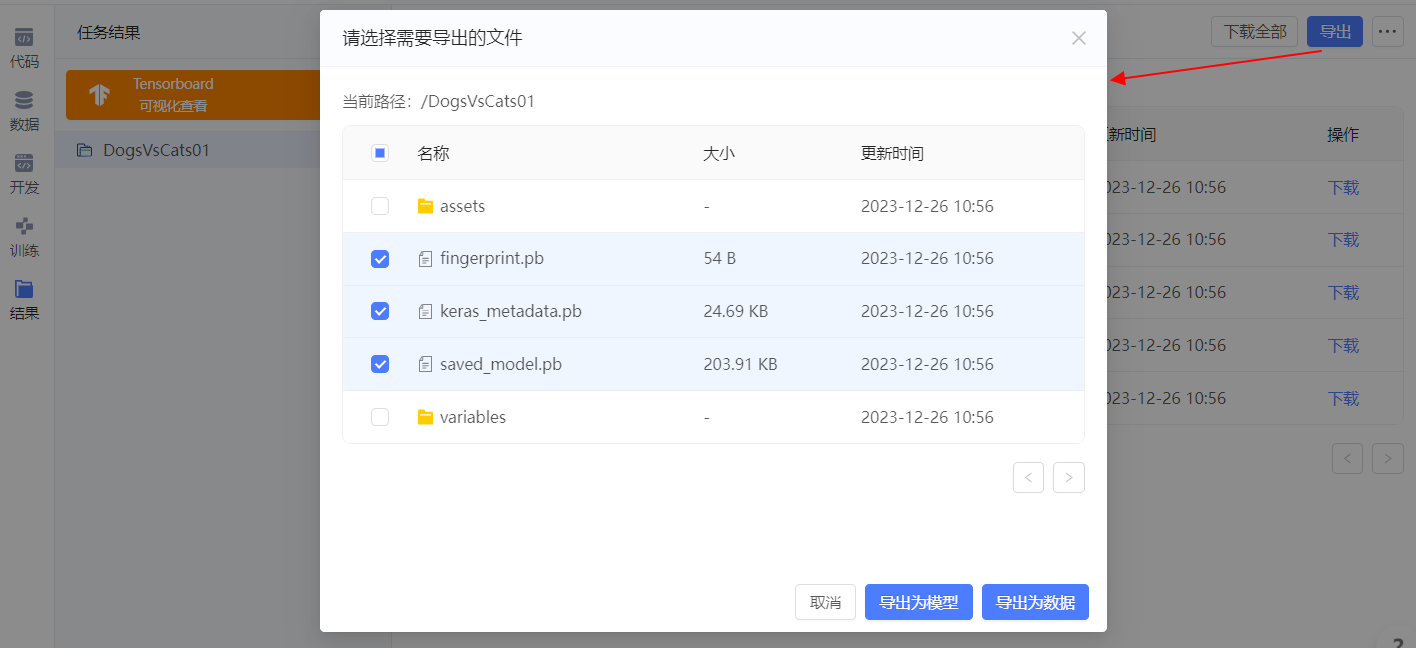Click the Tensorboard logo icon
The image size is (1416, 648).
pos(99,95)
